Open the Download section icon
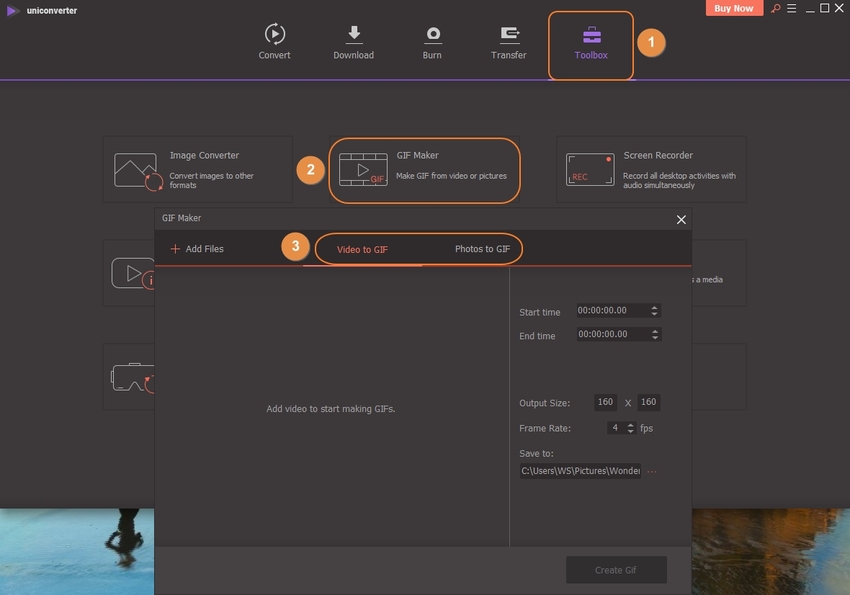This screenshot has height=595, width=850. (353, 34)
